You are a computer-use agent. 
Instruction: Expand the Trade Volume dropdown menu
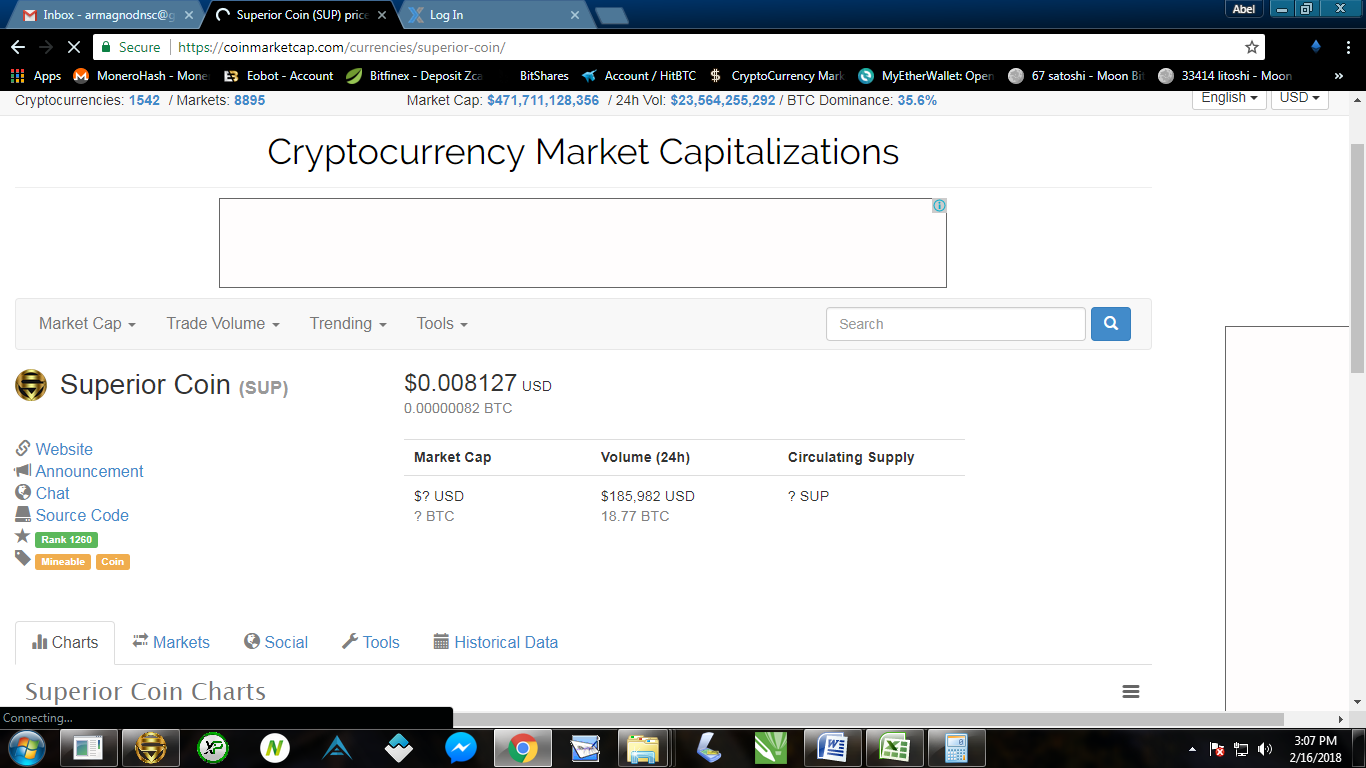coord(223,324)
